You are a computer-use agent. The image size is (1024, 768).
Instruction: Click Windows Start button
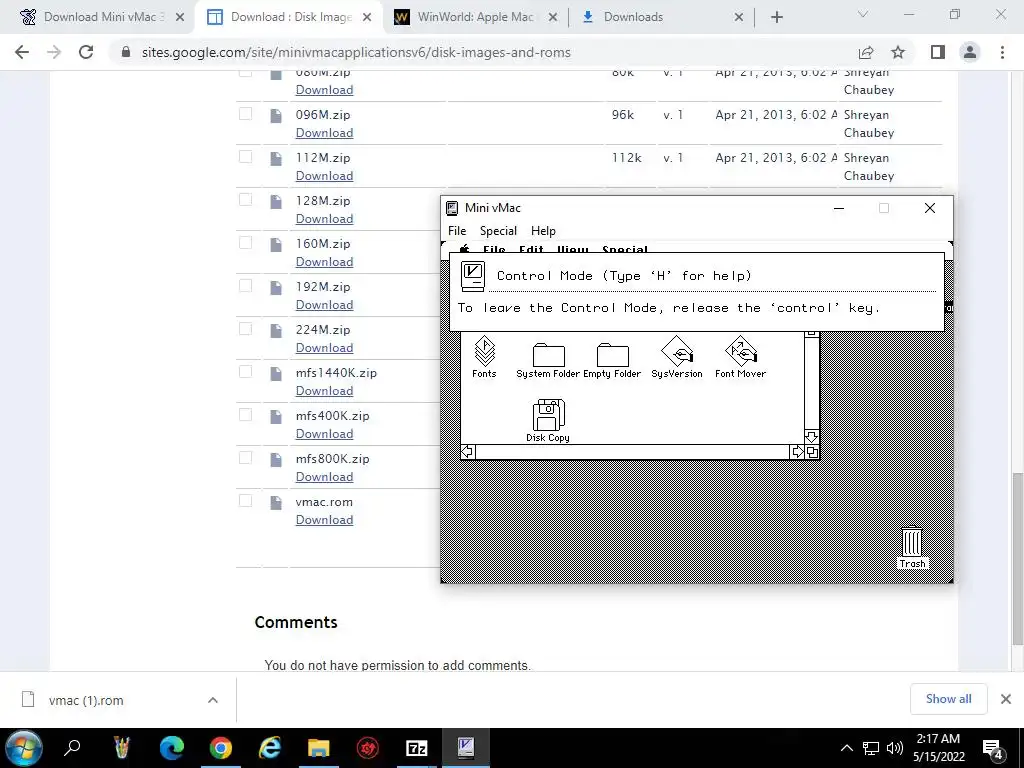pyautogui.click(x=24, y=748)
